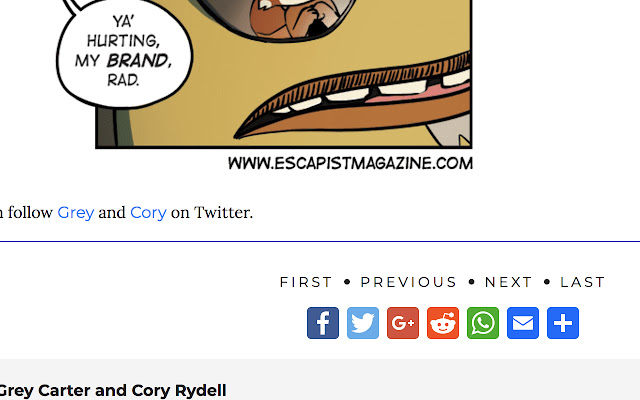Screen dimensions: 640x400
Task: Go to the FIRST comic
Action: 306,282
